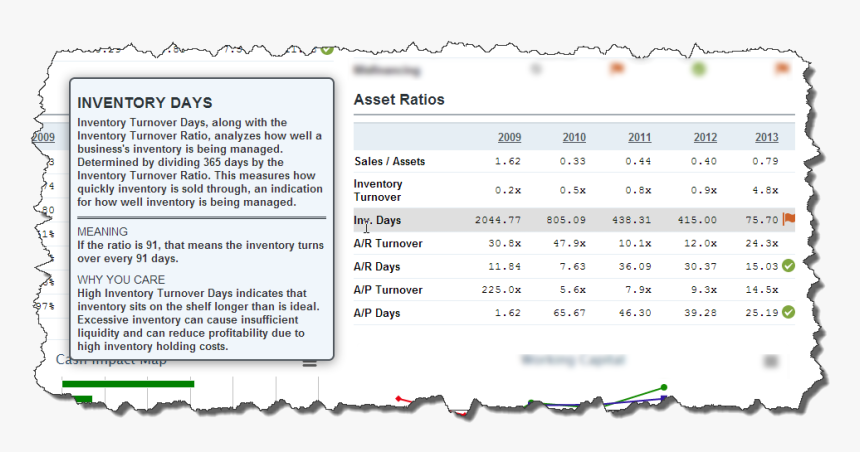This screenshot has width=860, height=452.
Task: Click the A/R Turnover row label
Action: coord(388,243)
